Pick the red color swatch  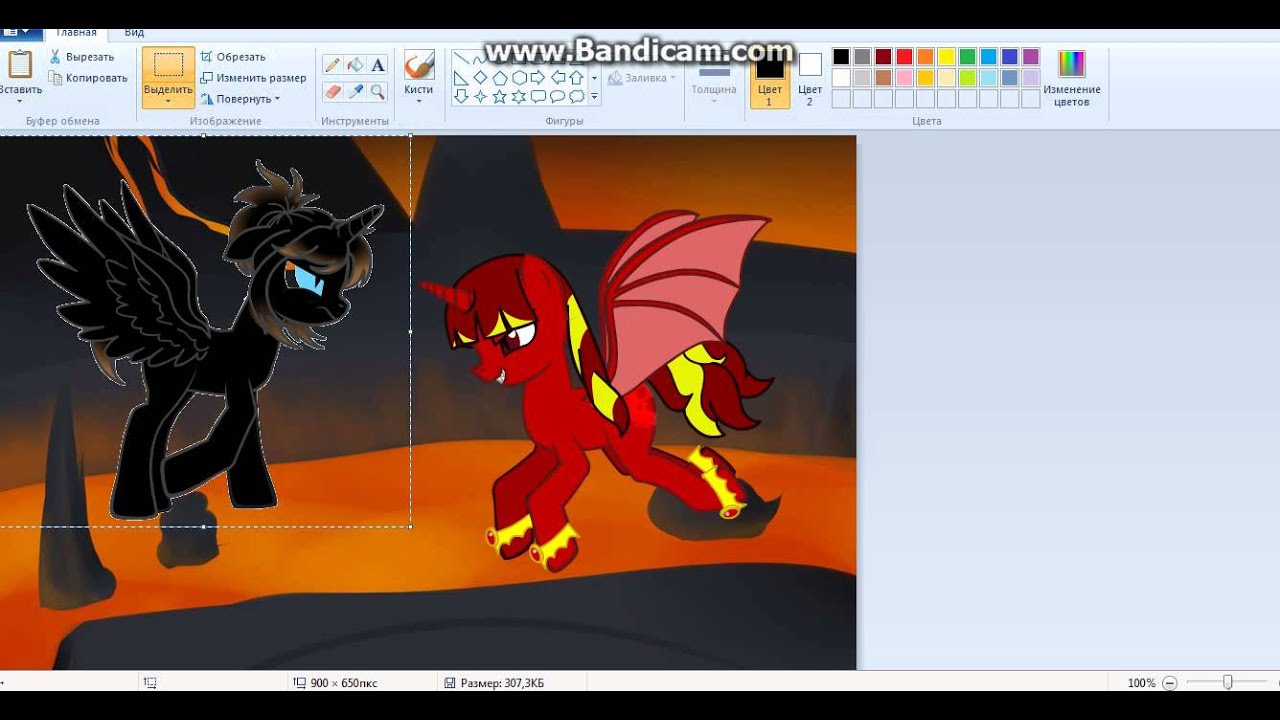coord(904,57)
